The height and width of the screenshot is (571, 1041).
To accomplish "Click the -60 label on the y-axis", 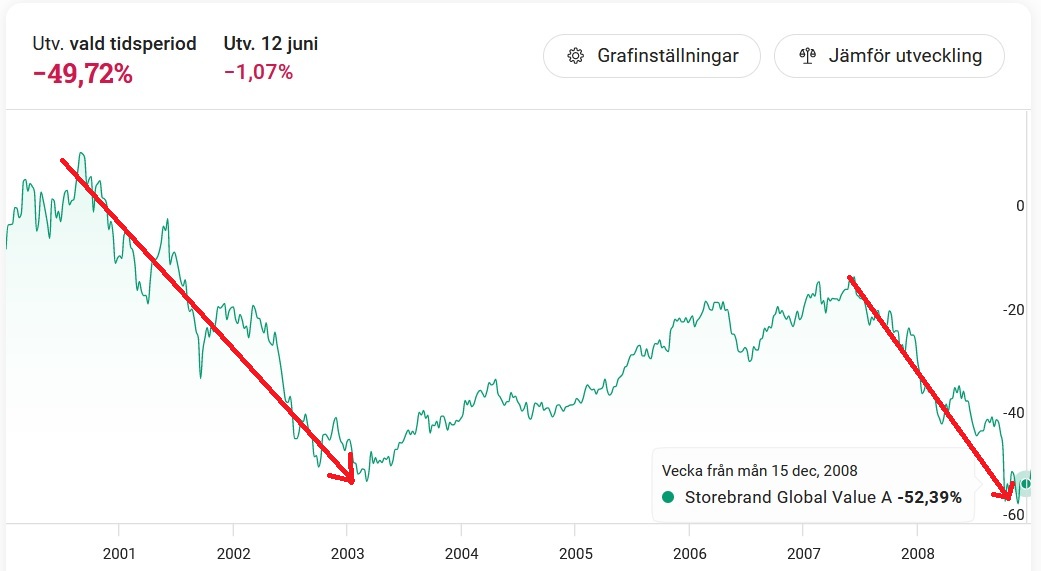I will [1013, 515].
